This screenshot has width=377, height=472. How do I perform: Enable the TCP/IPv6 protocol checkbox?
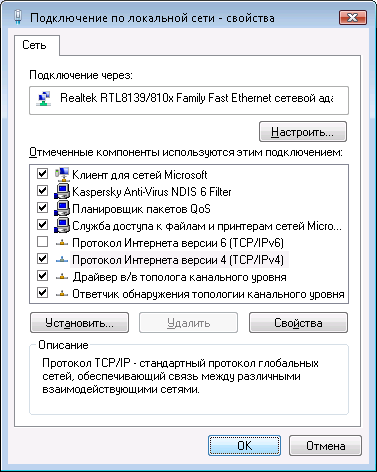[x=42, y=242]
